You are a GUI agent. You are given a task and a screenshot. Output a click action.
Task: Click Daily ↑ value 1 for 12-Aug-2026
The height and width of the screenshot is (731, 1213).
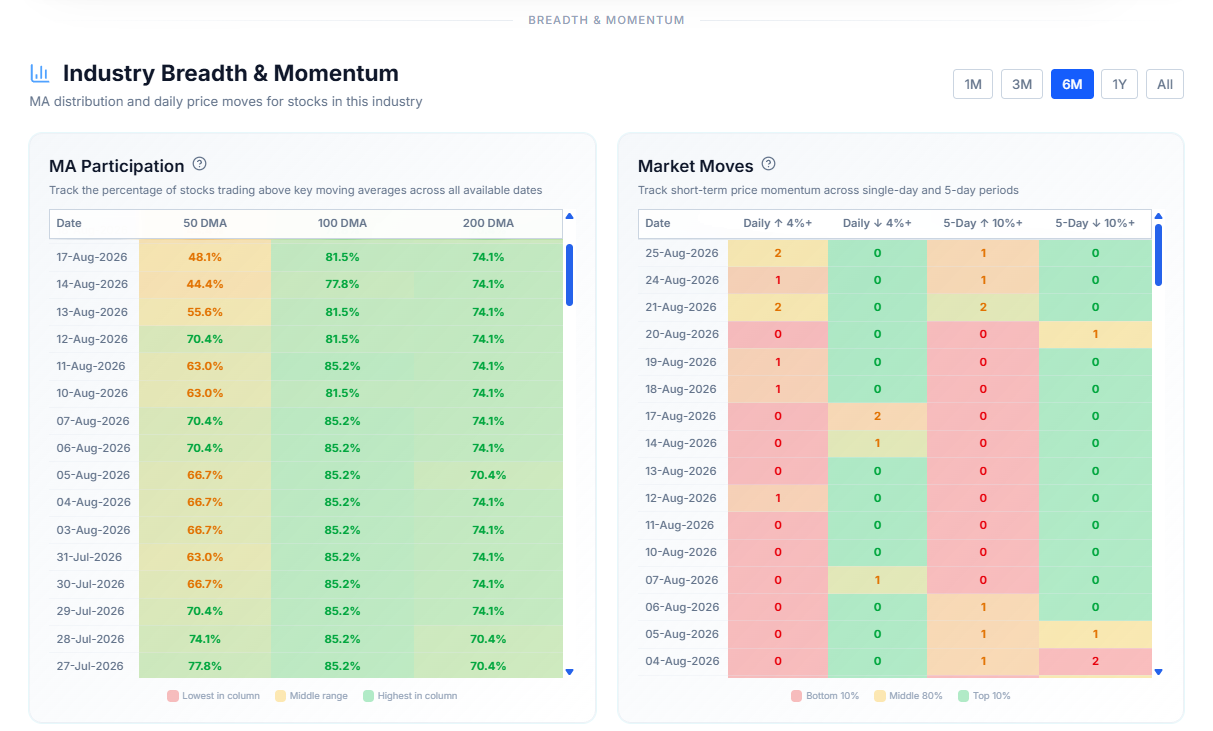[778, 498]
